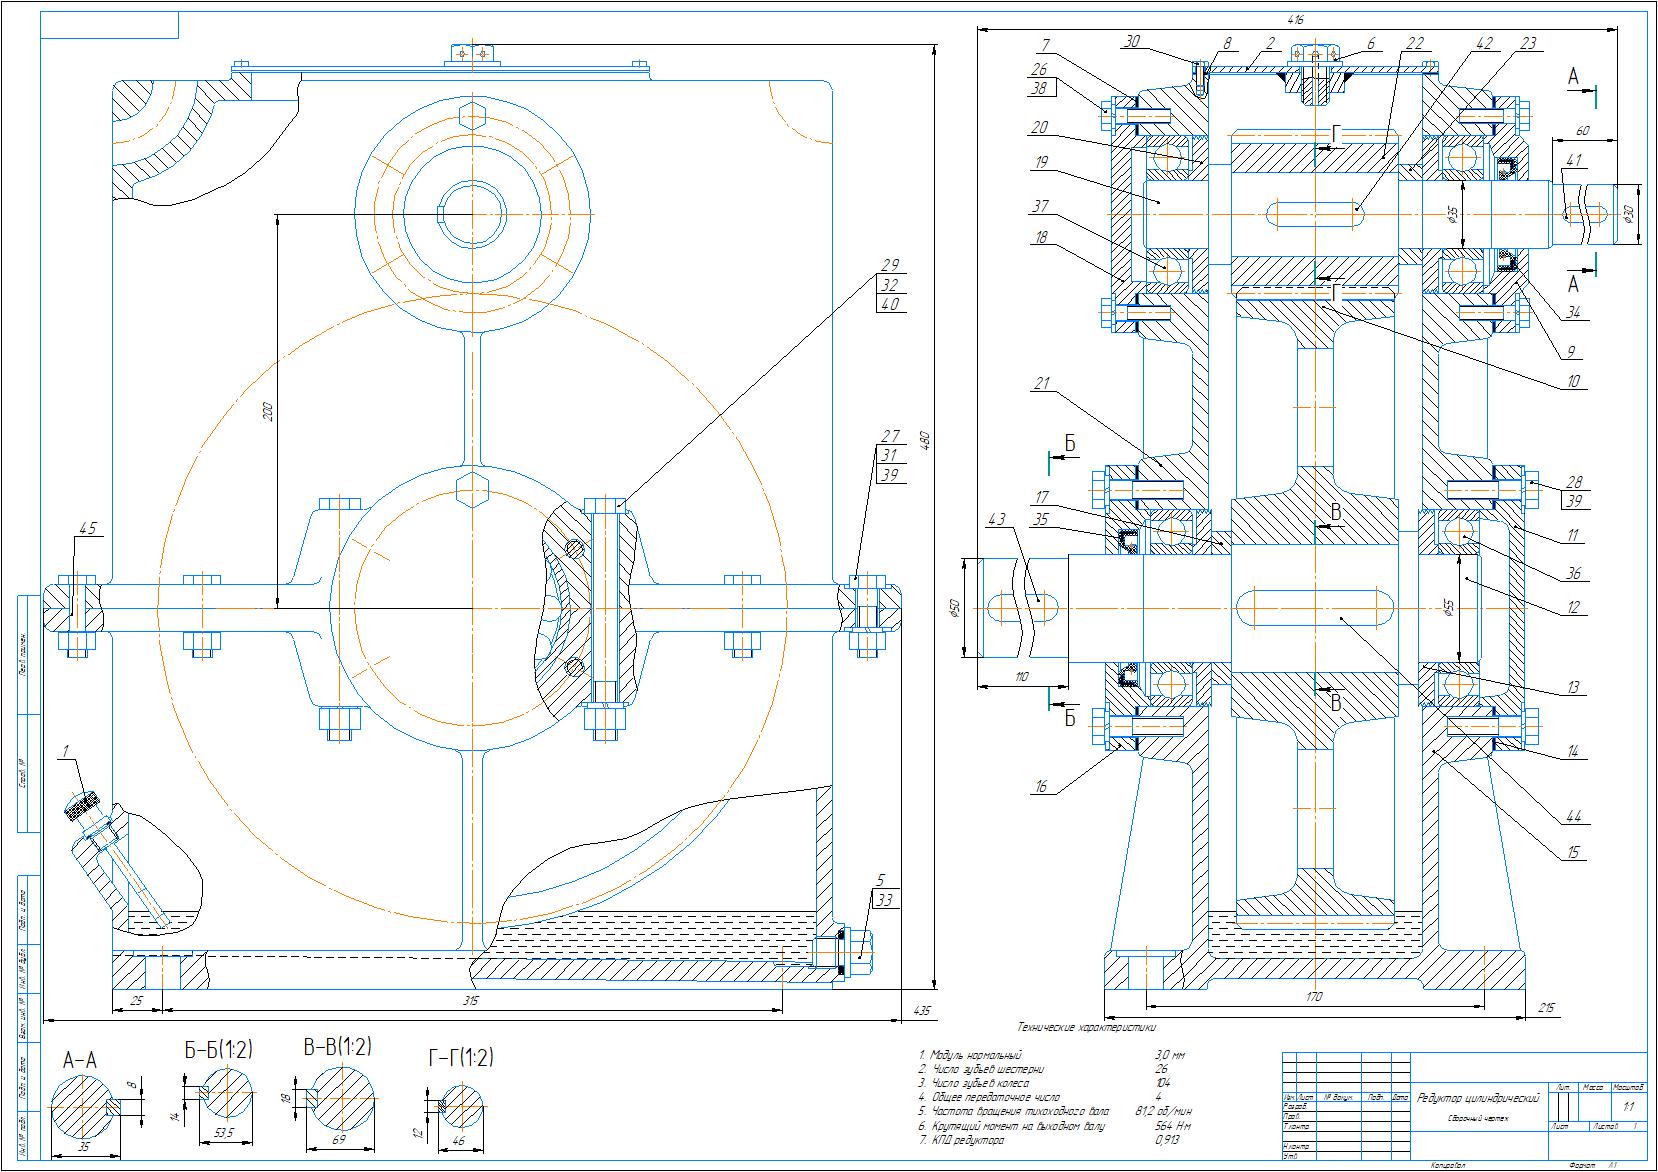1658x1172 pixels.
Task: Click the ø50 shaft diameter dimension
Action: coord(956,608)
